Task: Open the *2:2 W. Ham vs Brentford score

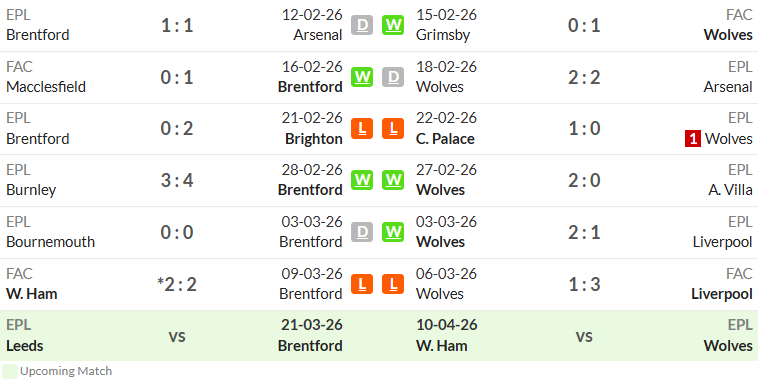Action: point(177,284)
